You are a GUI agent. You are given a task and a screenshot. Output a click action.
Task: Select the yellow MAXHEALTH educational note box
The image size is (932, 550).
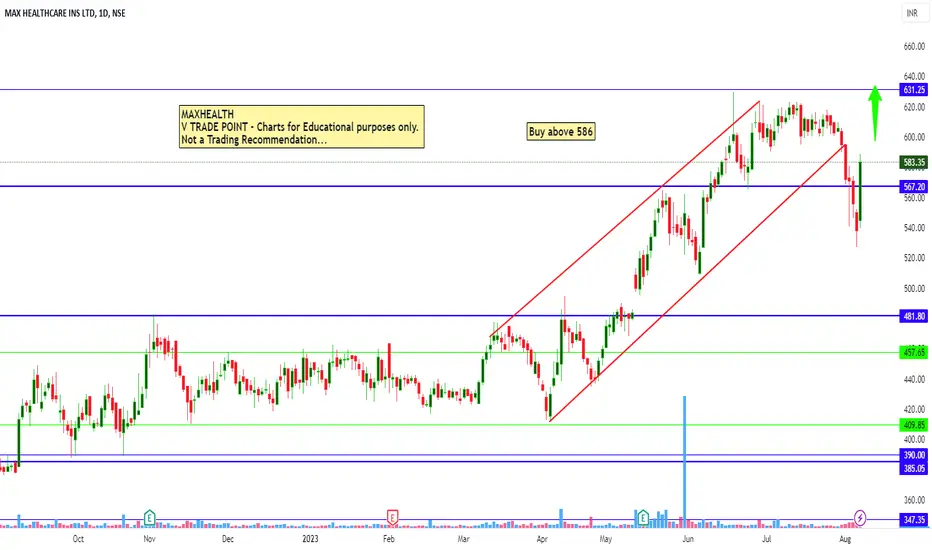[x=301, y=127]
